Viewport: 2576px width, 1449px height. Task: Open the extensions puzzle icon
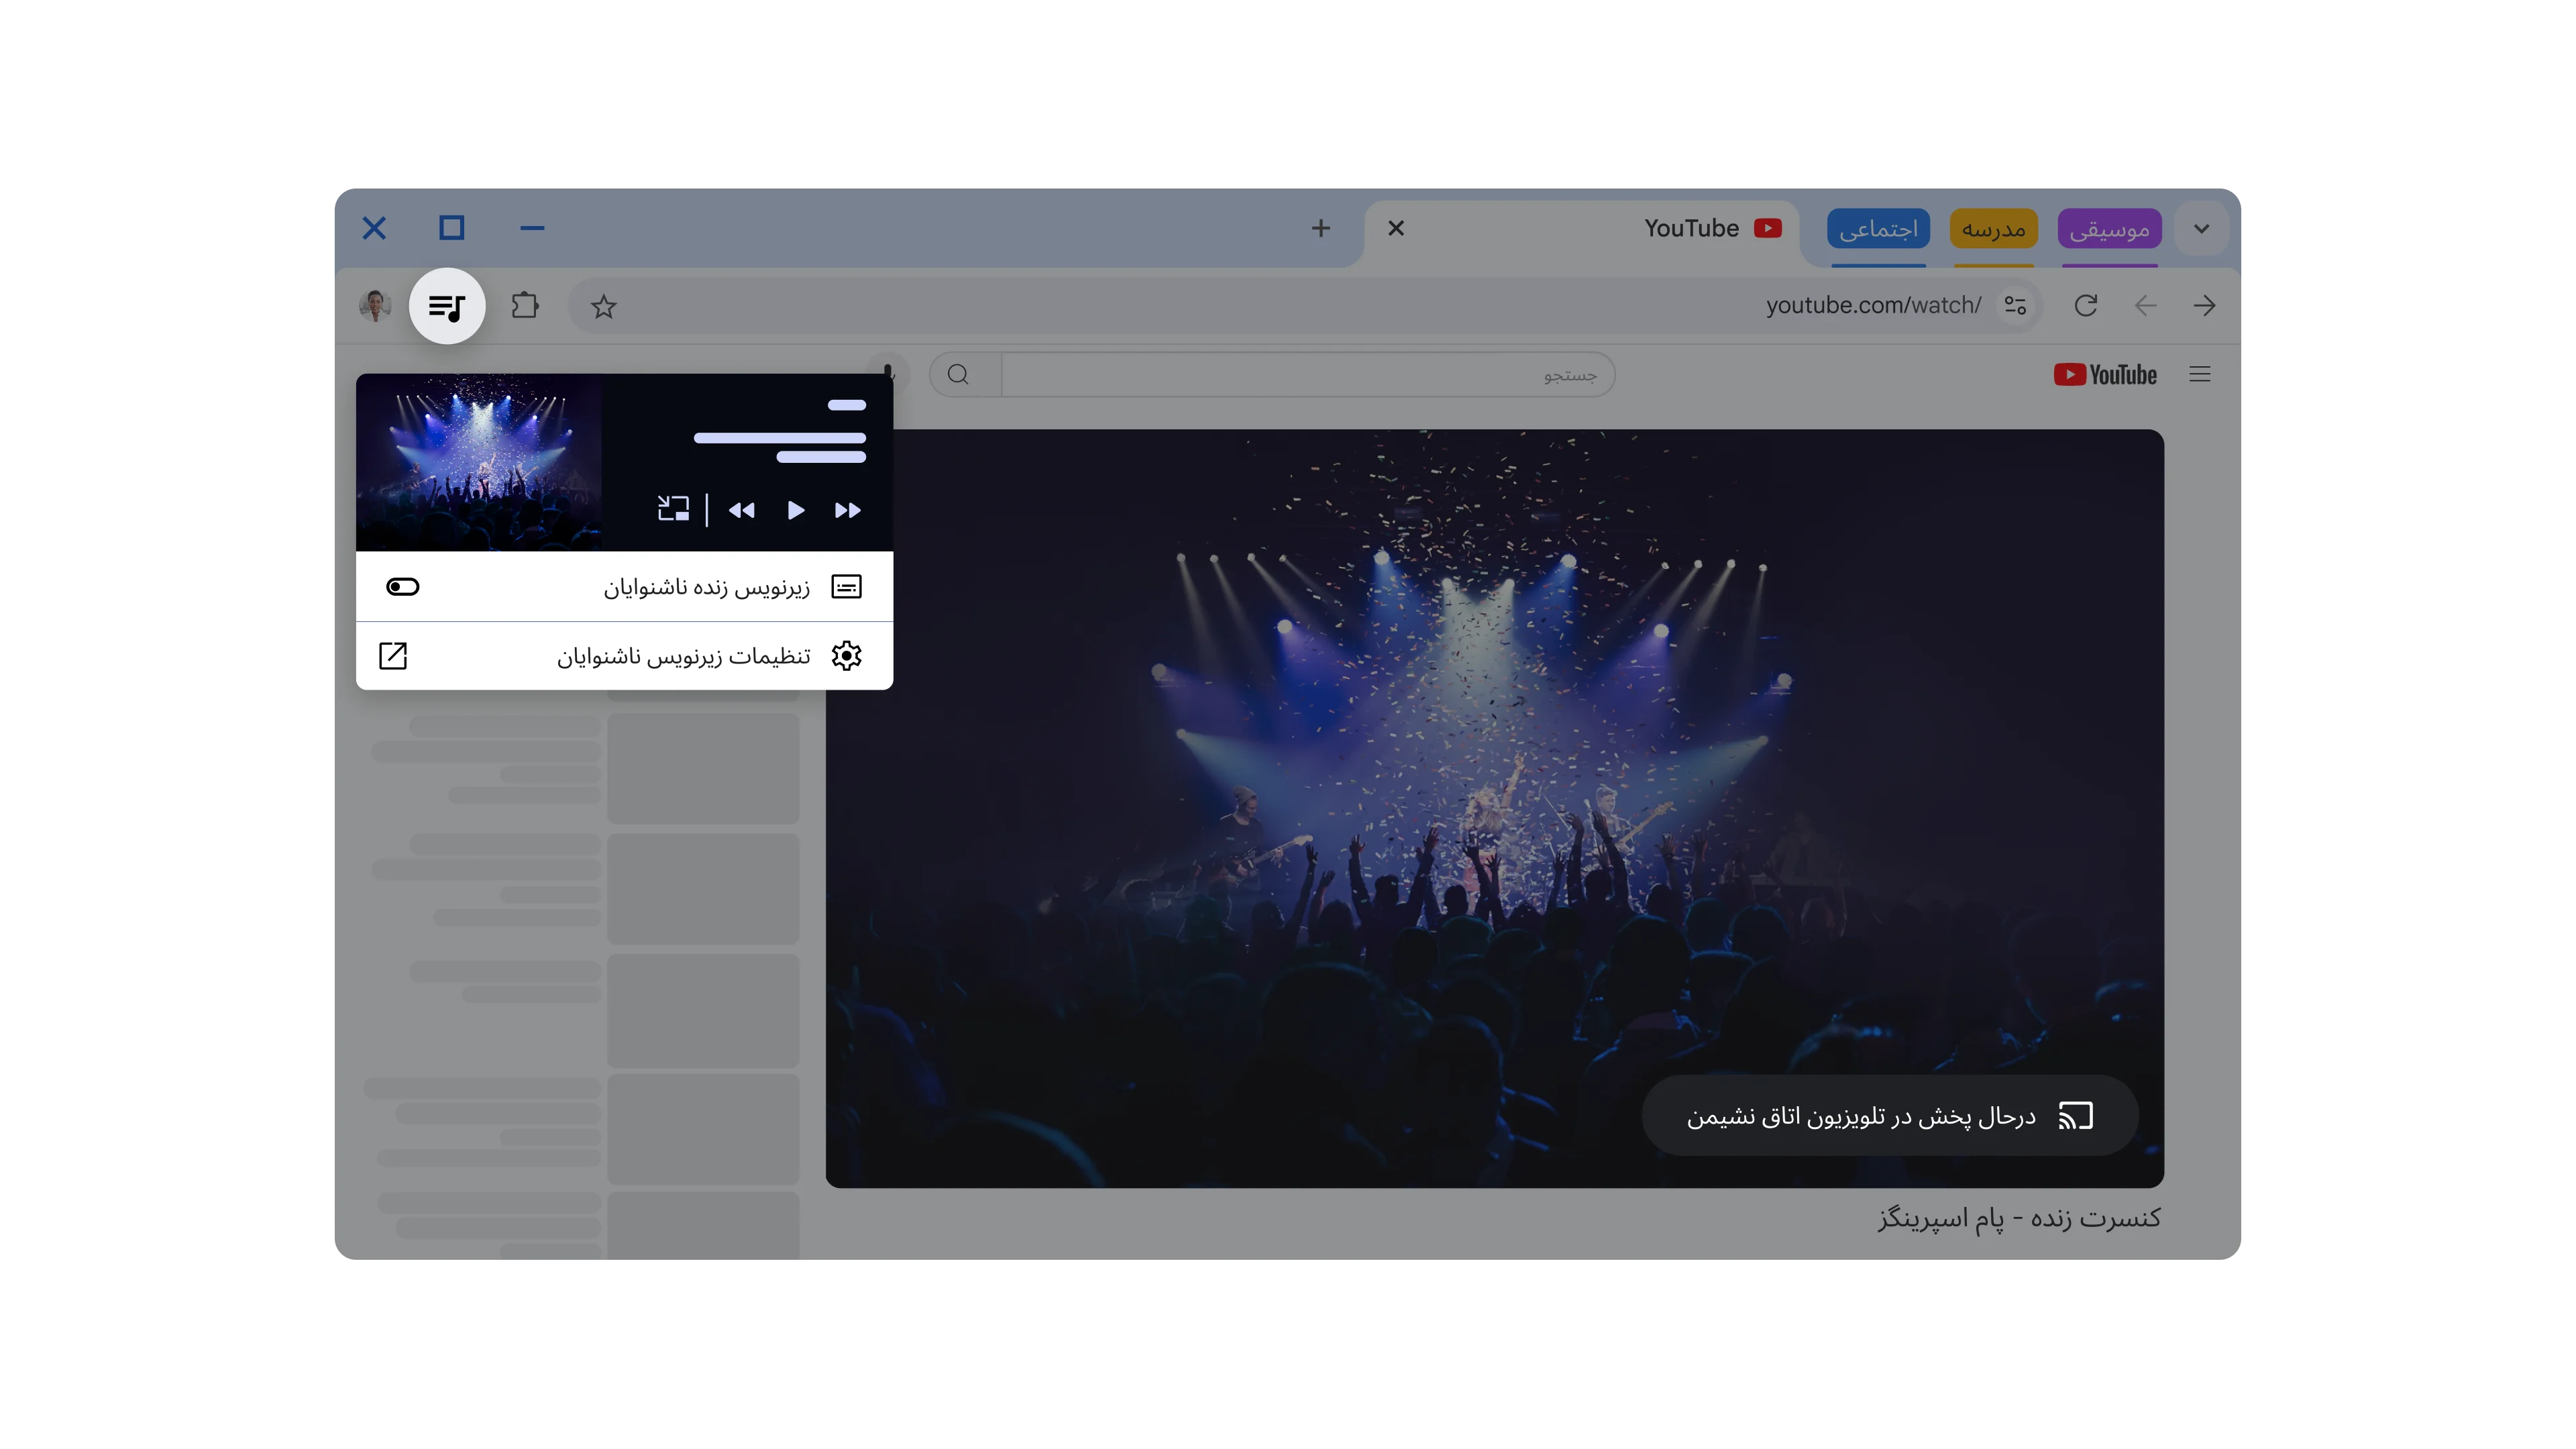[525, 305]
